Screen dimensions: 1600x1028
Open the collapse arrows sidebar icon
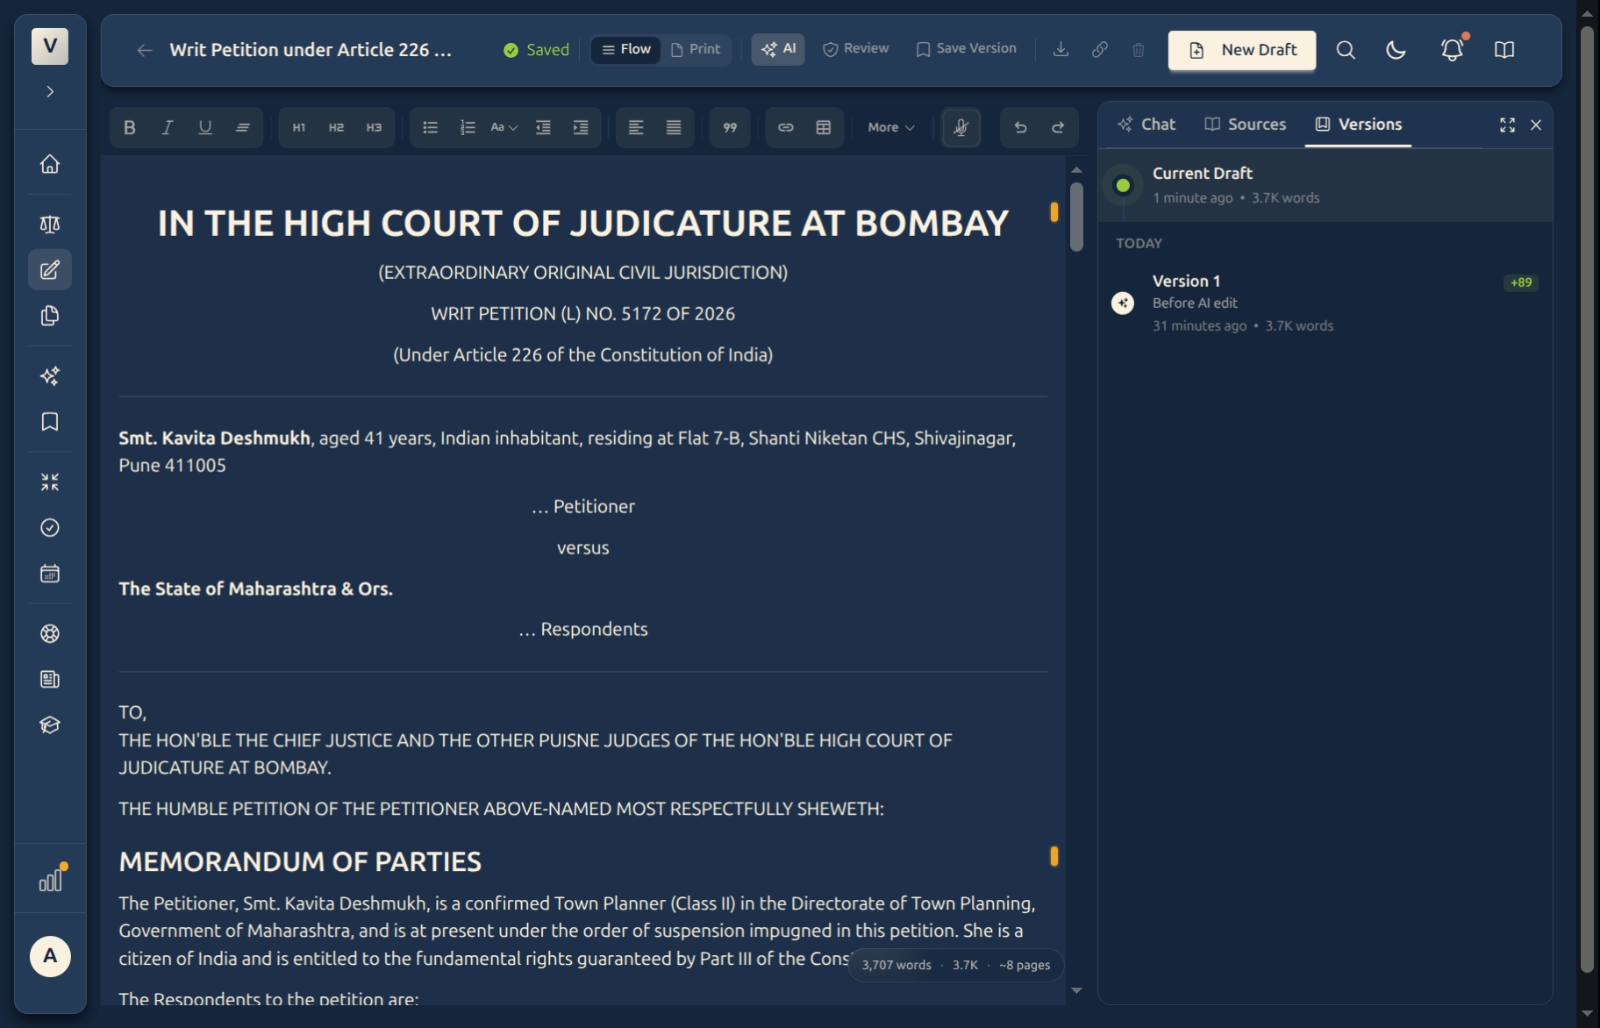50,482
